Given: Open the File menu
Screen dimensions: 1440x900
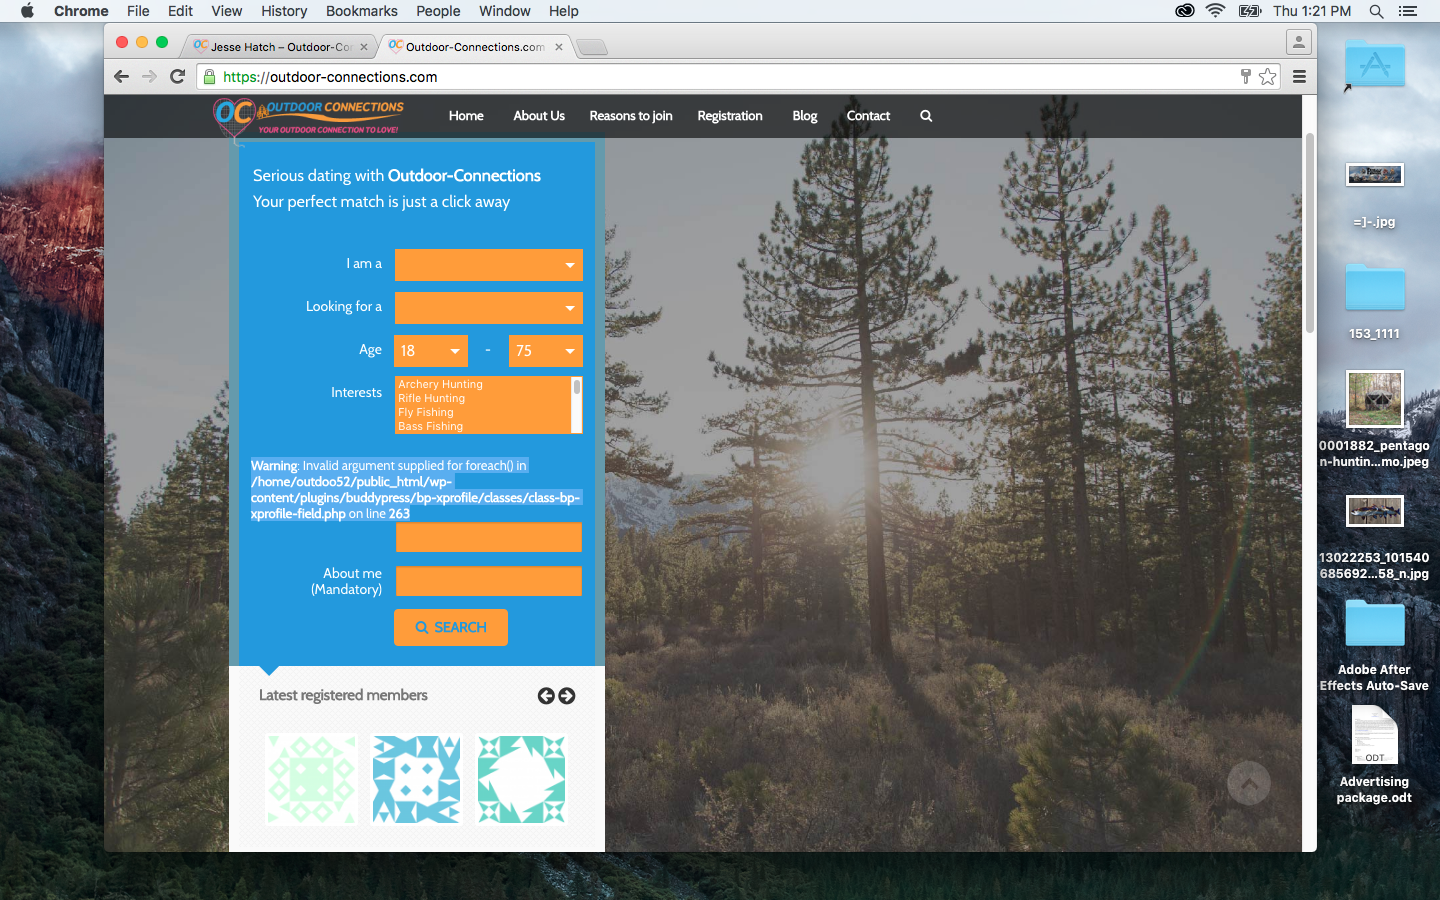Looking at the screenshot, I should (x=138, y=11).
